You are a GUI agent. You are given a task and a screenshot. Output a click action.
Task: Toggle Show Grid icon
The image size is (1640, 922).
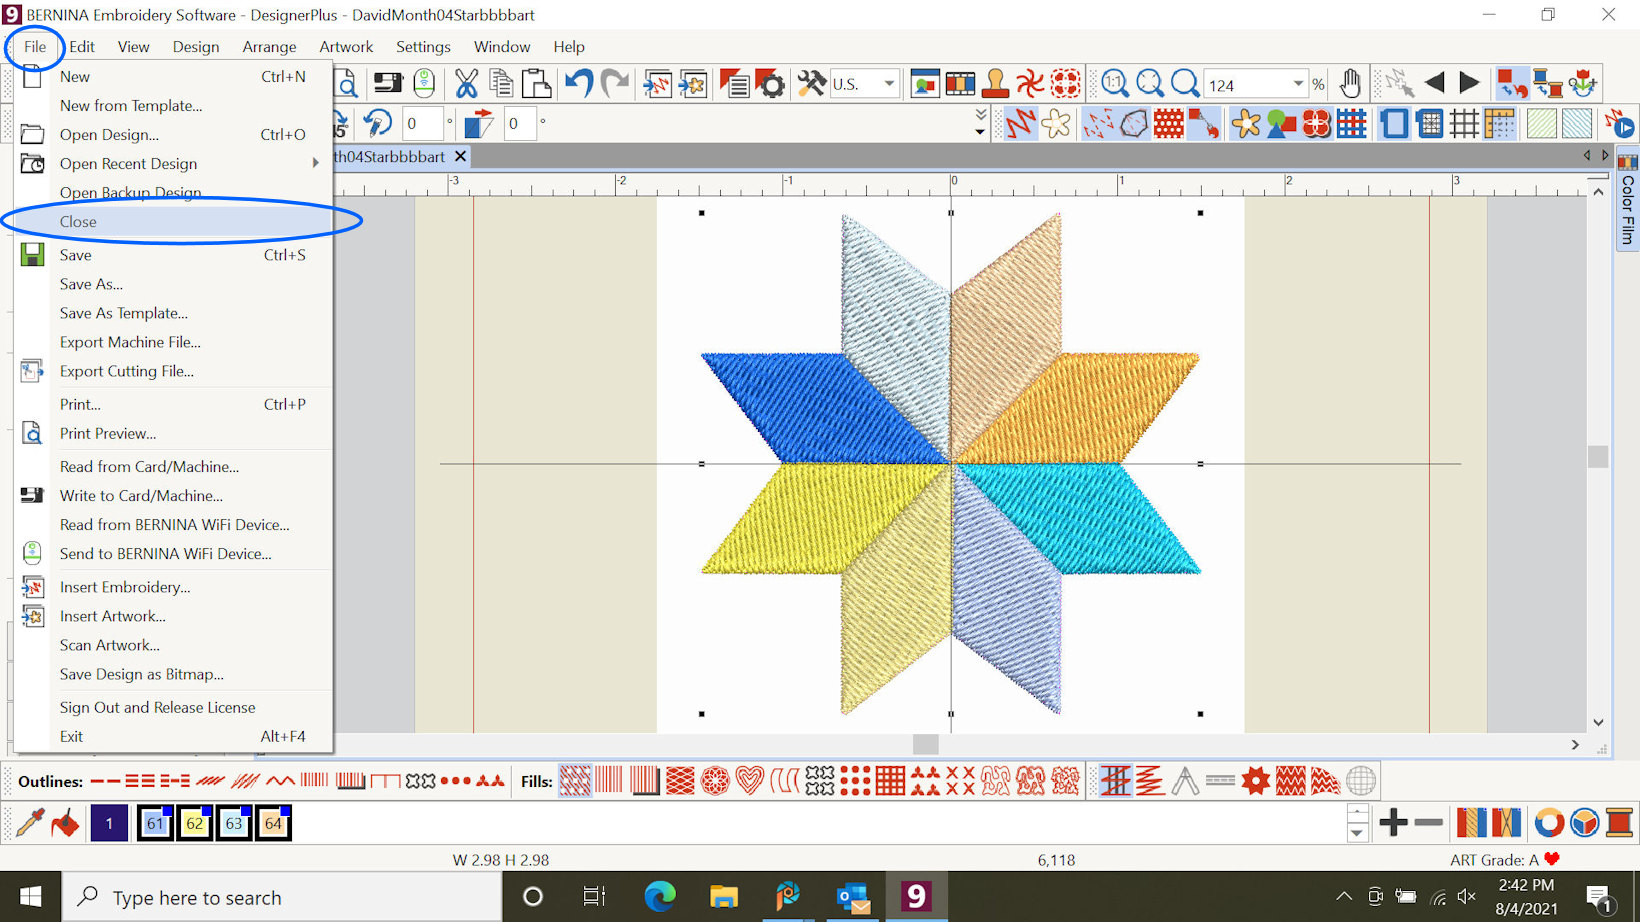(1464, 124)
